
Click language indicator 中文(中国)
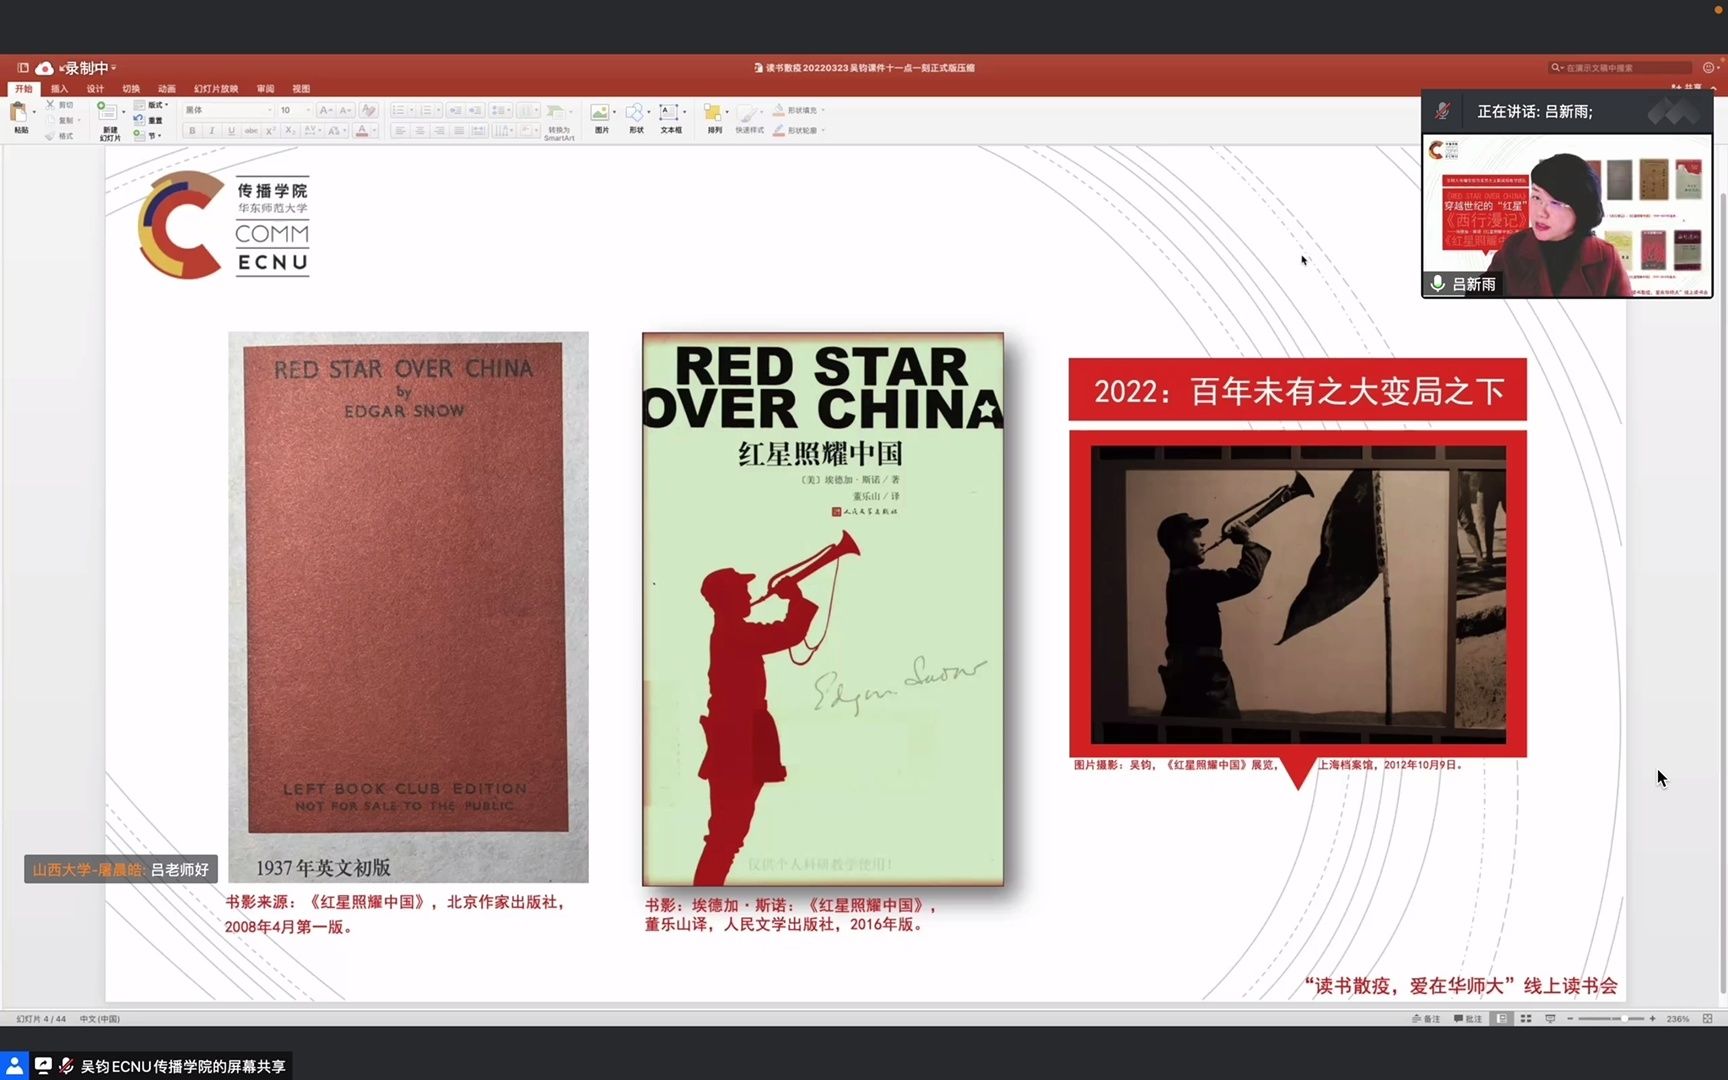click(100, 1019)
